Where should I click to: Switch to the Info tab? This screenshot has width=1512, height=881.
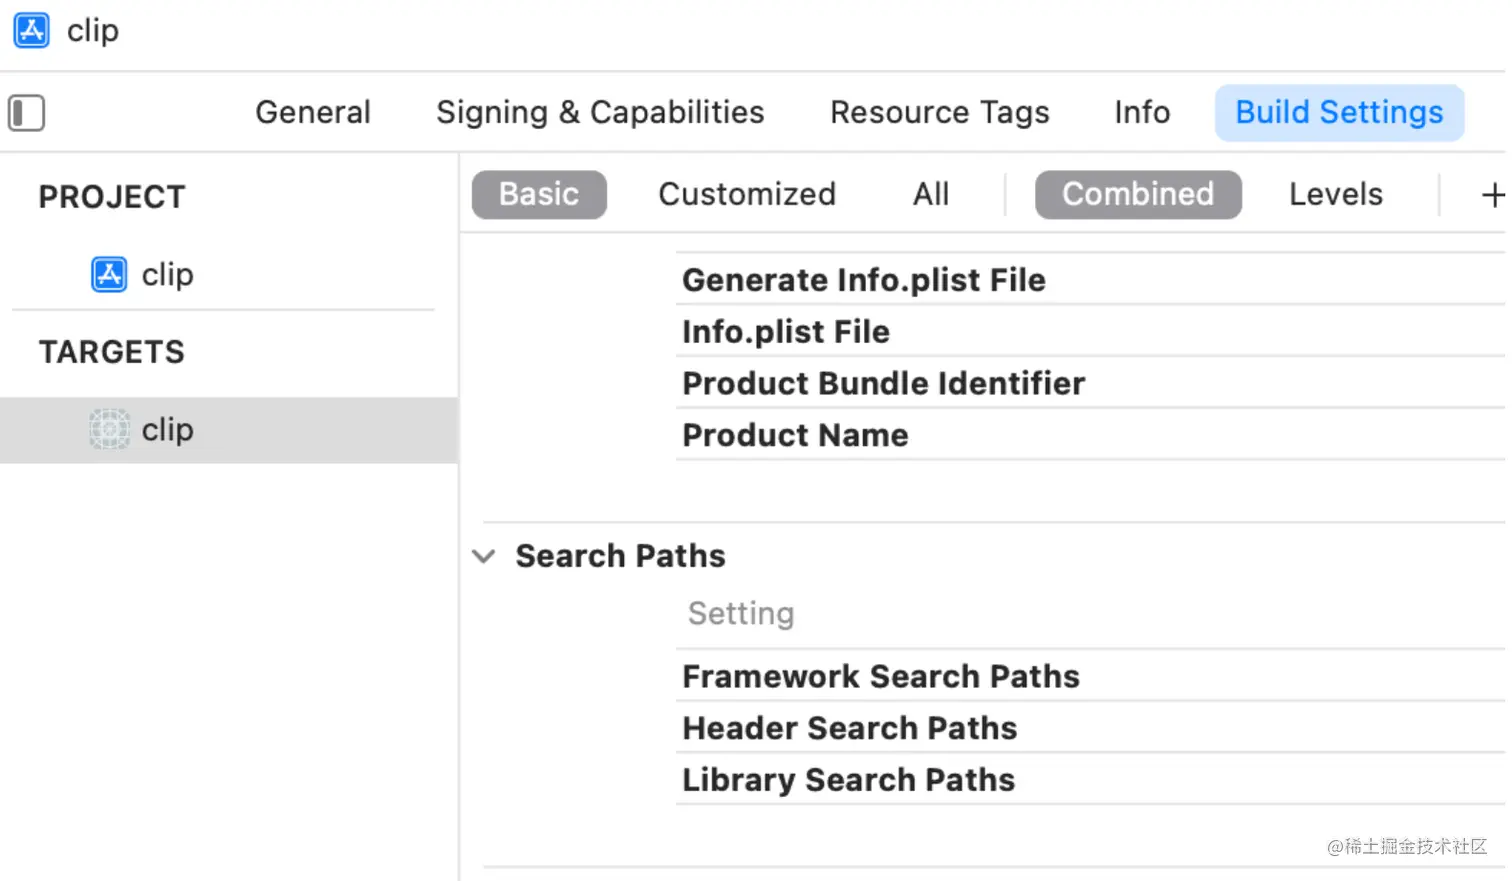coord(1142,112)
